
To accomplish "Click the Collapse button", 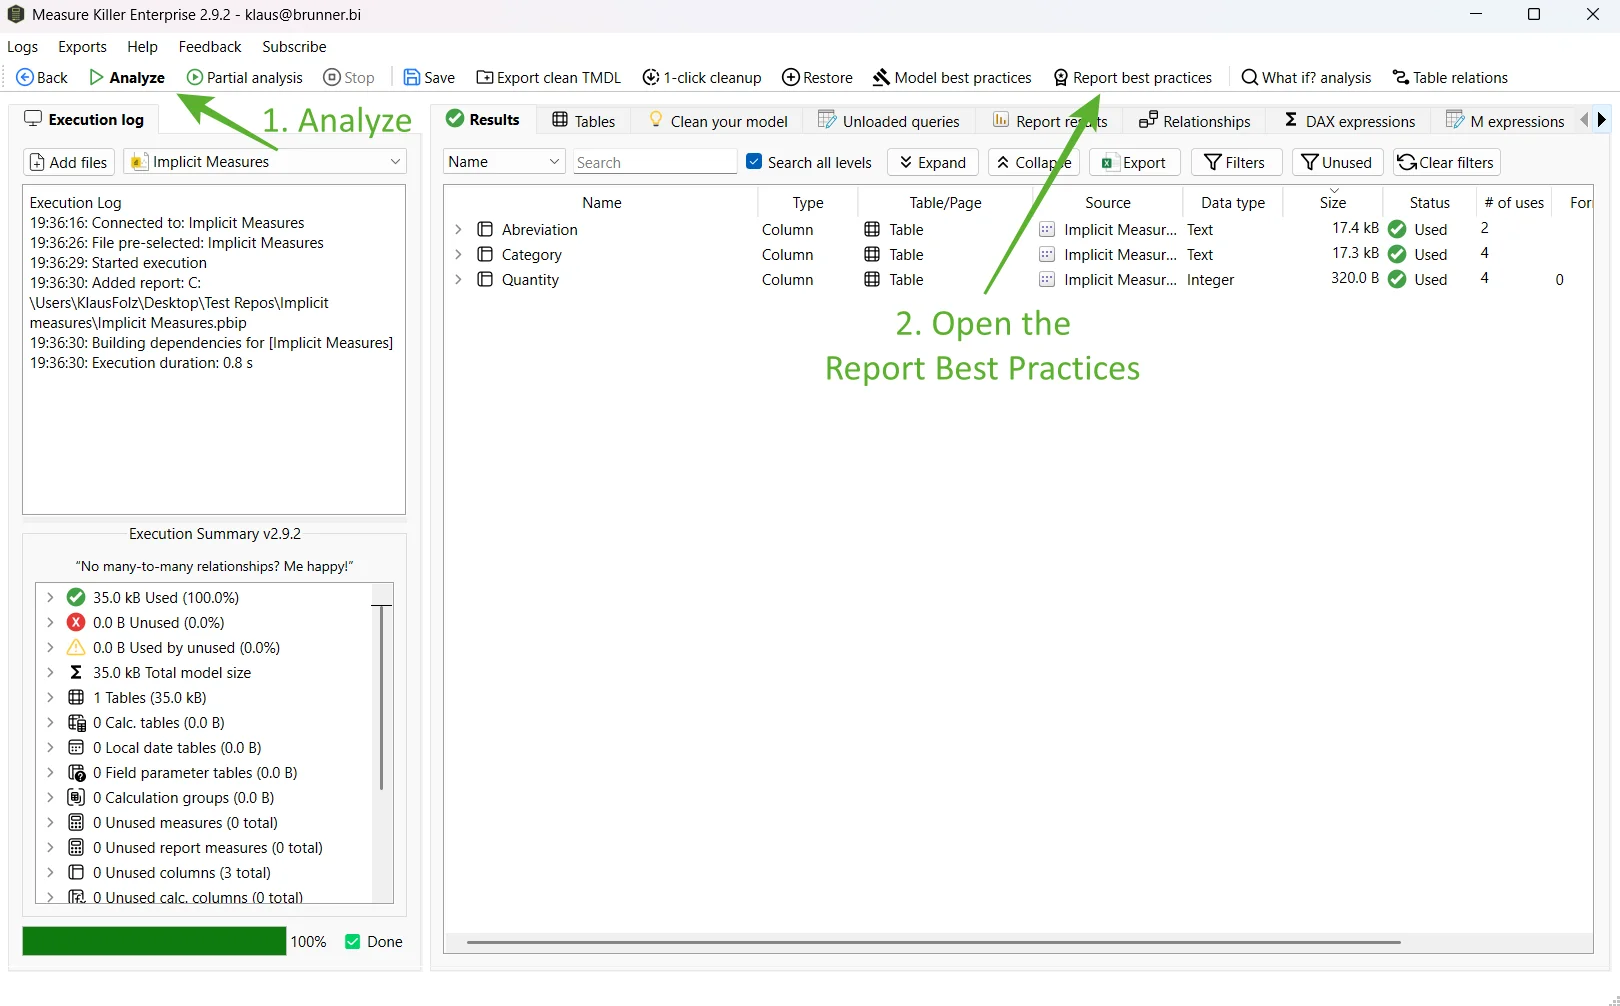I will 1033,162.
